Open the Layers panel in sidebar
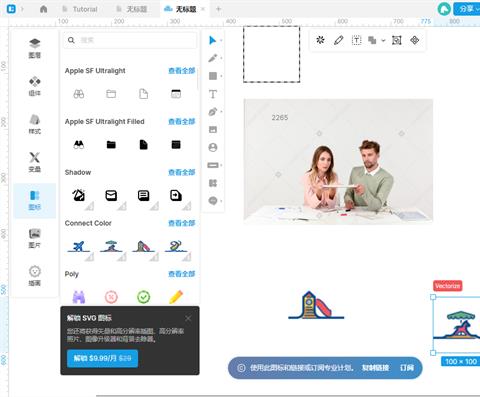The width and height of the screenshot is (480, 397). pos(35,49)
